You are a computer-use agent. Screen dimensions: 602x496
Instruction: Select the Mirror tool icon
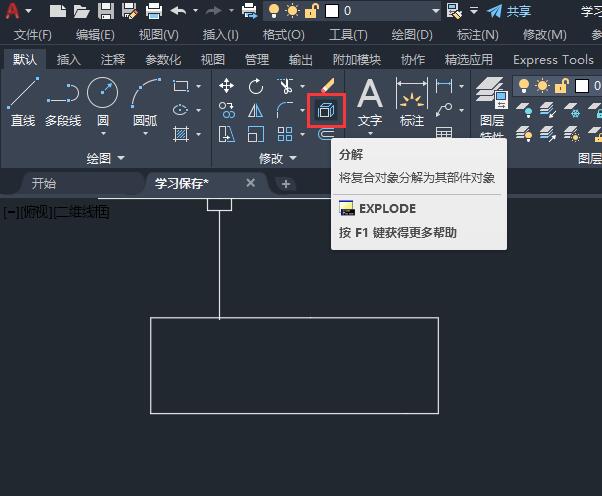pos(256,110)
